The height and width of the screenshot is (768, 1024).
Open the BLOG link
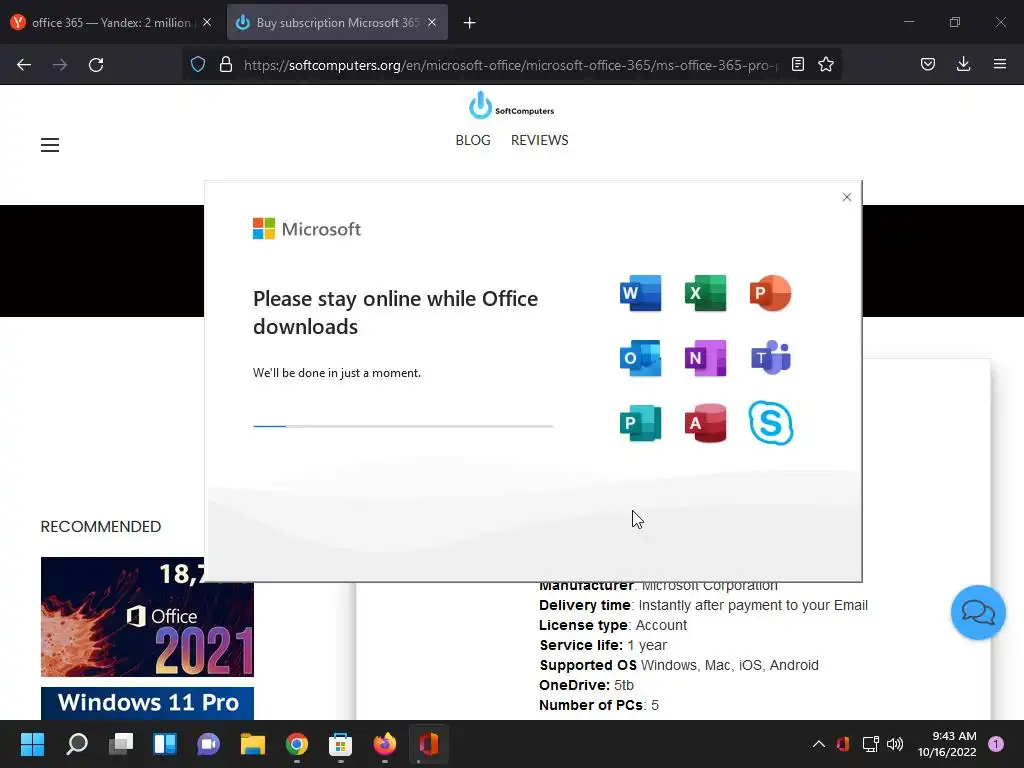point(473,140)
